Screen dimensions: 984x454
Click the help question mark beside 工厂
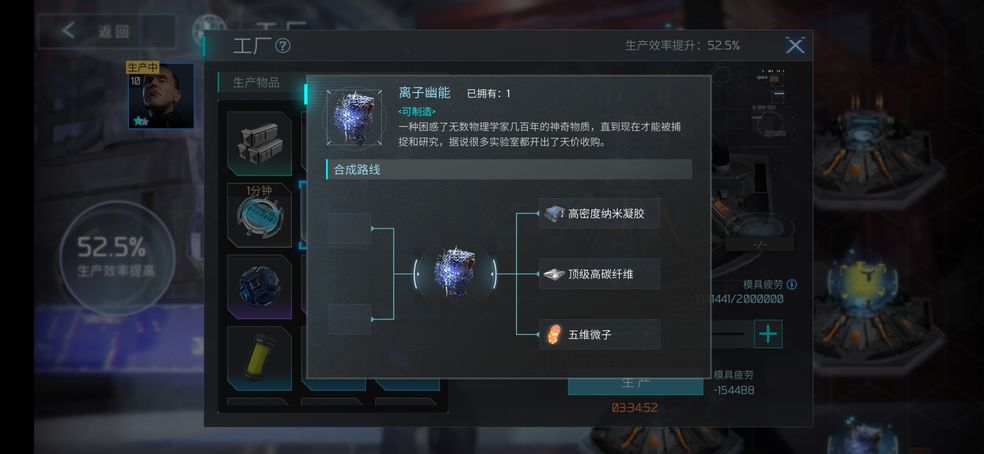click(283, 46)
